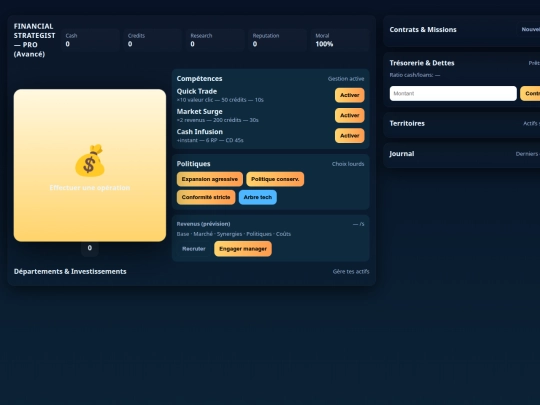Click the Credits stat box

153,40
